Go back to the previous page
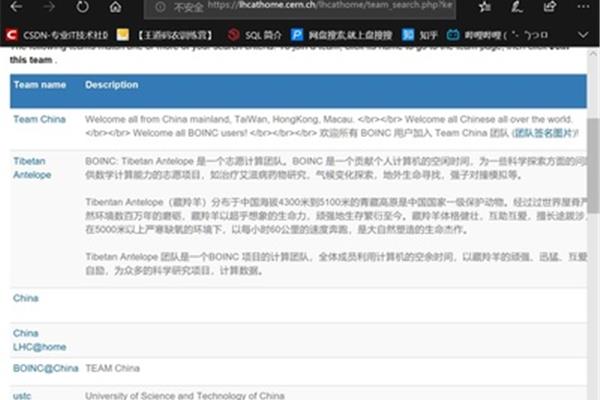This screenshot has height=400, width=600. 16,7
